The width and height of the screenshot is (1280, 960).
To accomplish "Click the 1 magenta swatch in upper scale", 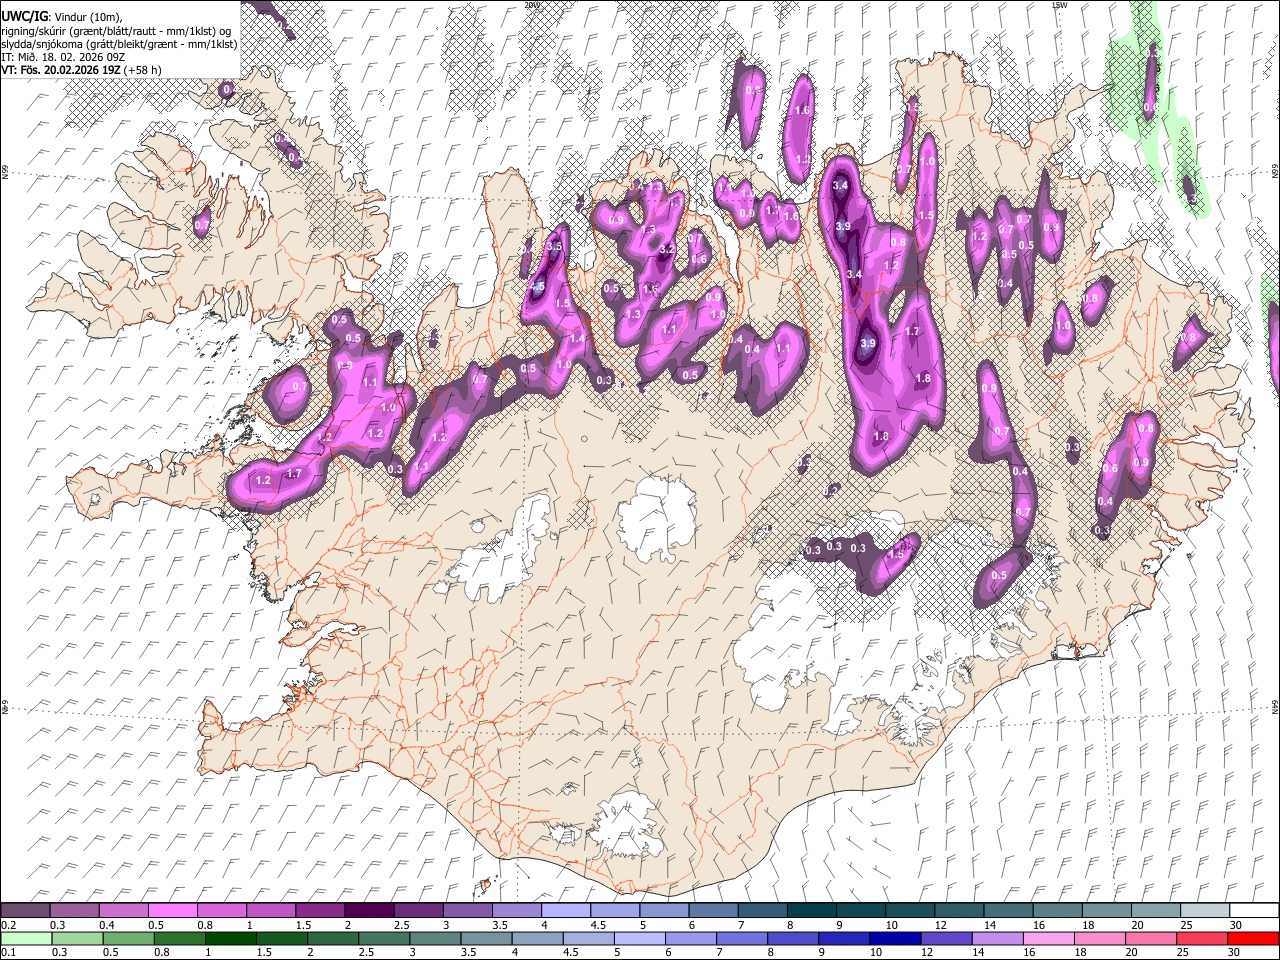I will point(270,910).
